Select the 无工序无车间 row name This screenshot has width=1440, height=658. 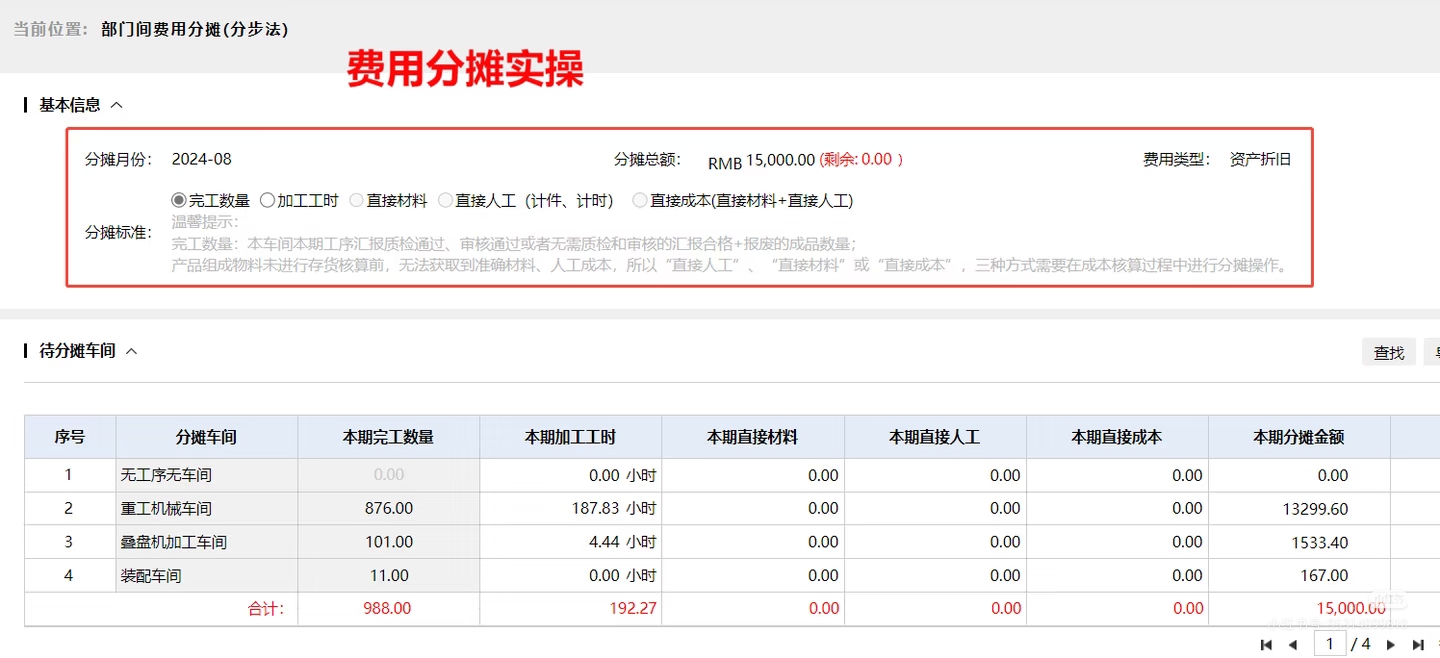(x=166, y=475)
